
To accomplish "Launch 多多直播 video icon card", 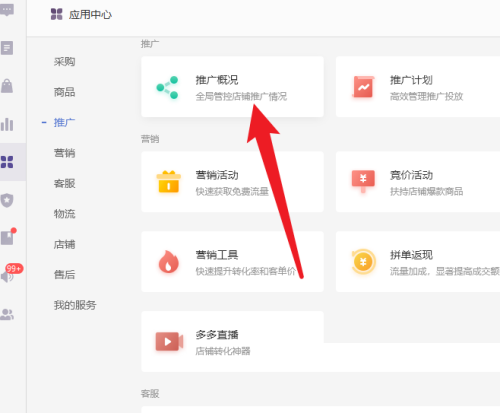I will (x=232, y=342).
